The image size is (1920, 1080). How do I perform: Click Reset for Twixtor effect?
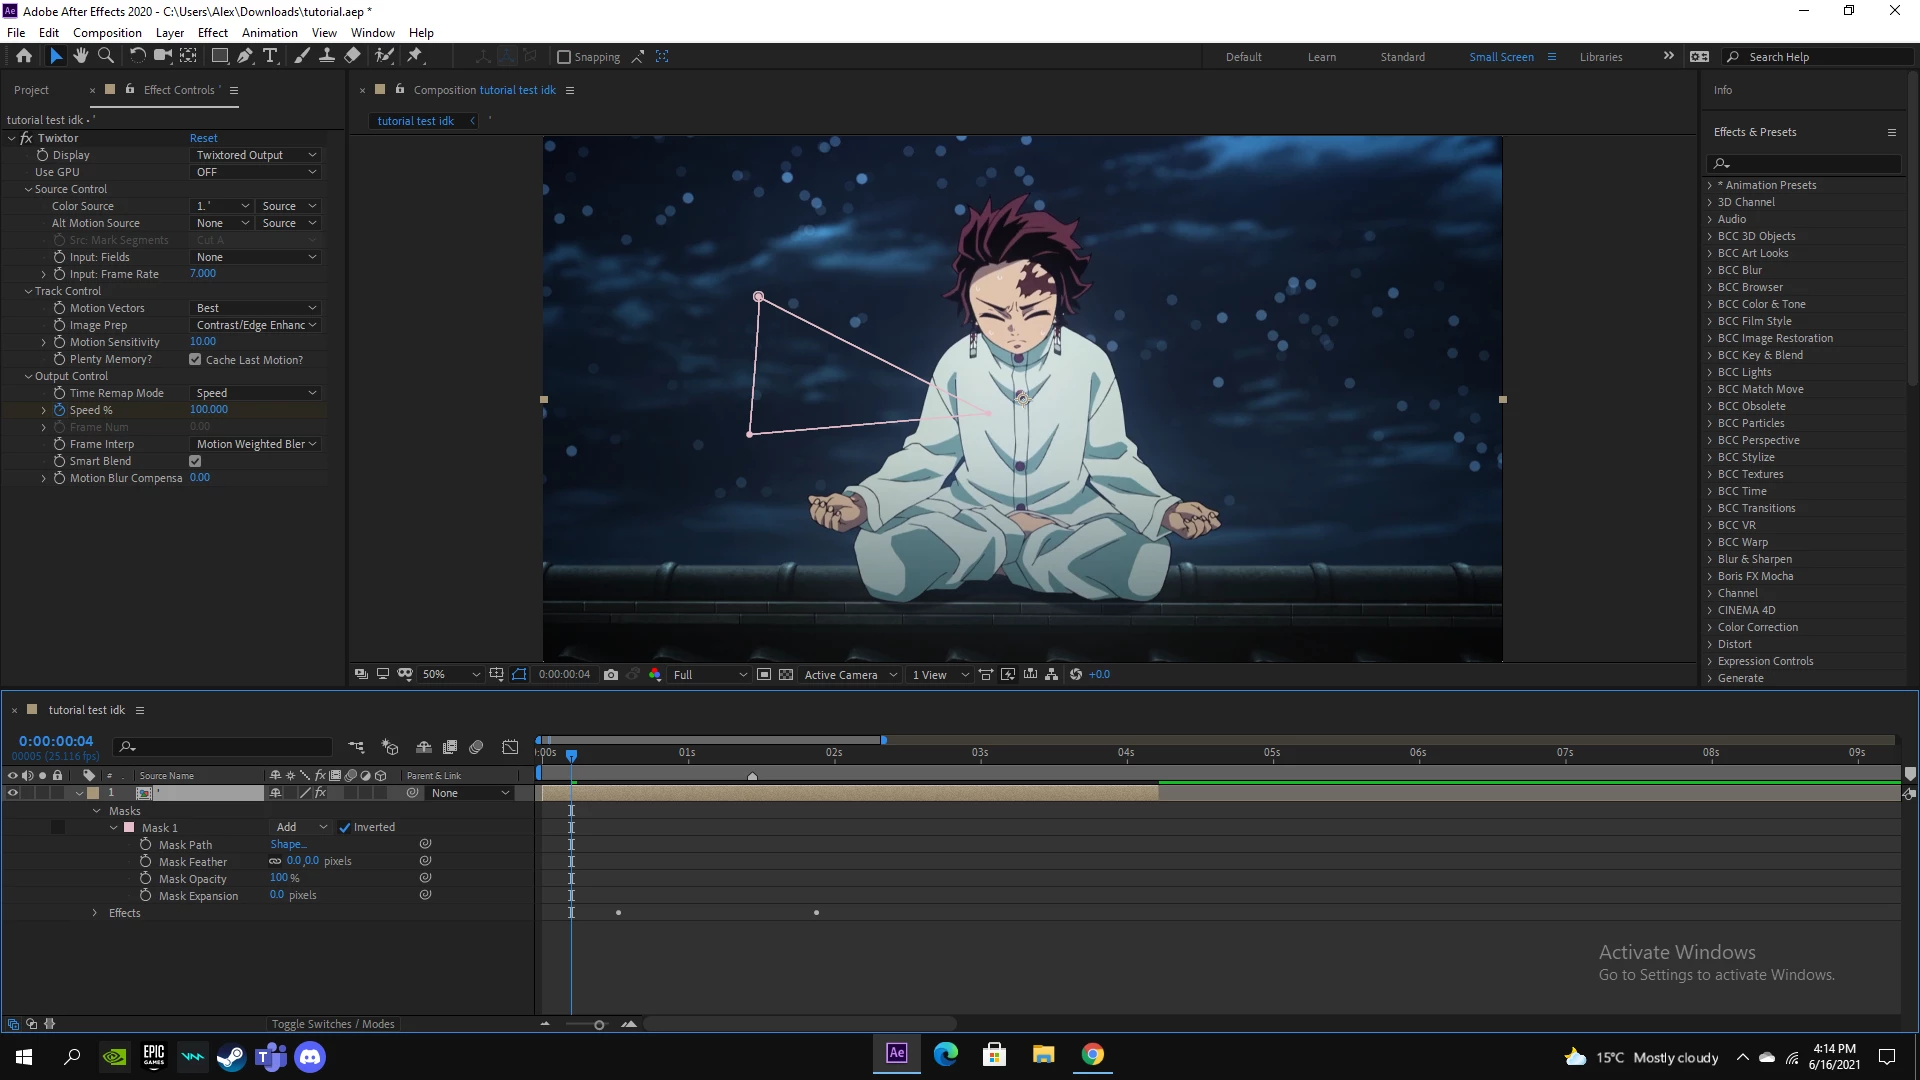click(x=203, y=138)
